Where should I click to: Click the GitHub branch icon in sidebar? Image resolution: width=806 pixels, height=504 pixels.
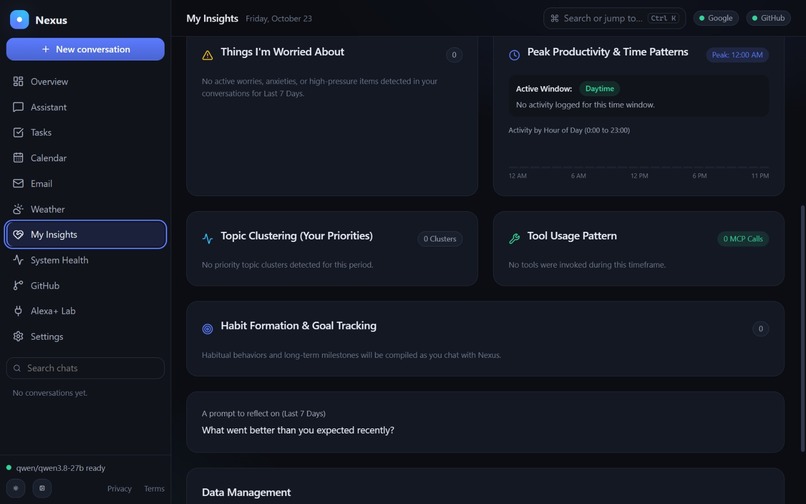[x=18, y=285]
